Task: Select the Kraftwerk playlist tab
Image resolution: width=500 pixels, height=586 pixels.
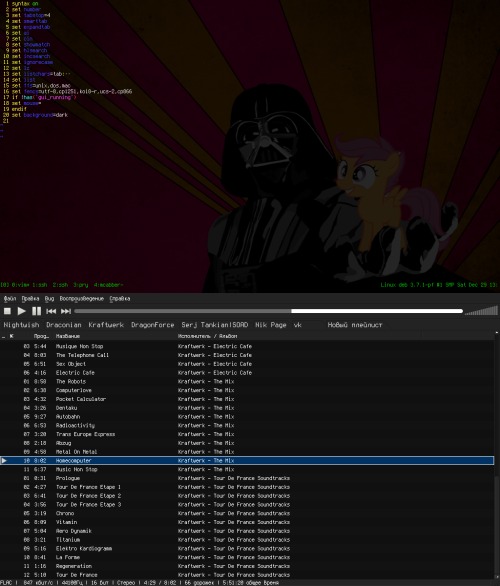Action: click(106, 325)
